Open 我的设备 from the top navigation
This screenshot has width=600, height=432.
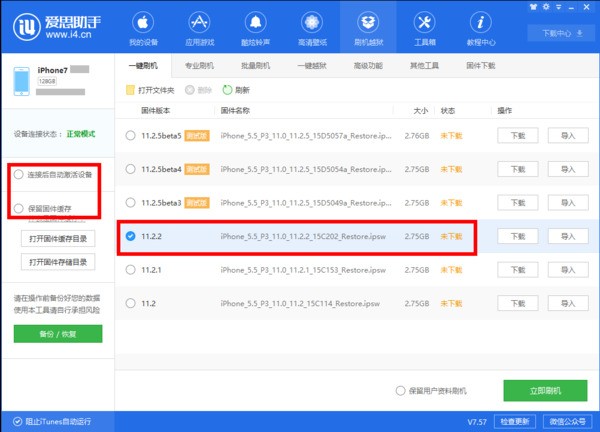[143, 27]
